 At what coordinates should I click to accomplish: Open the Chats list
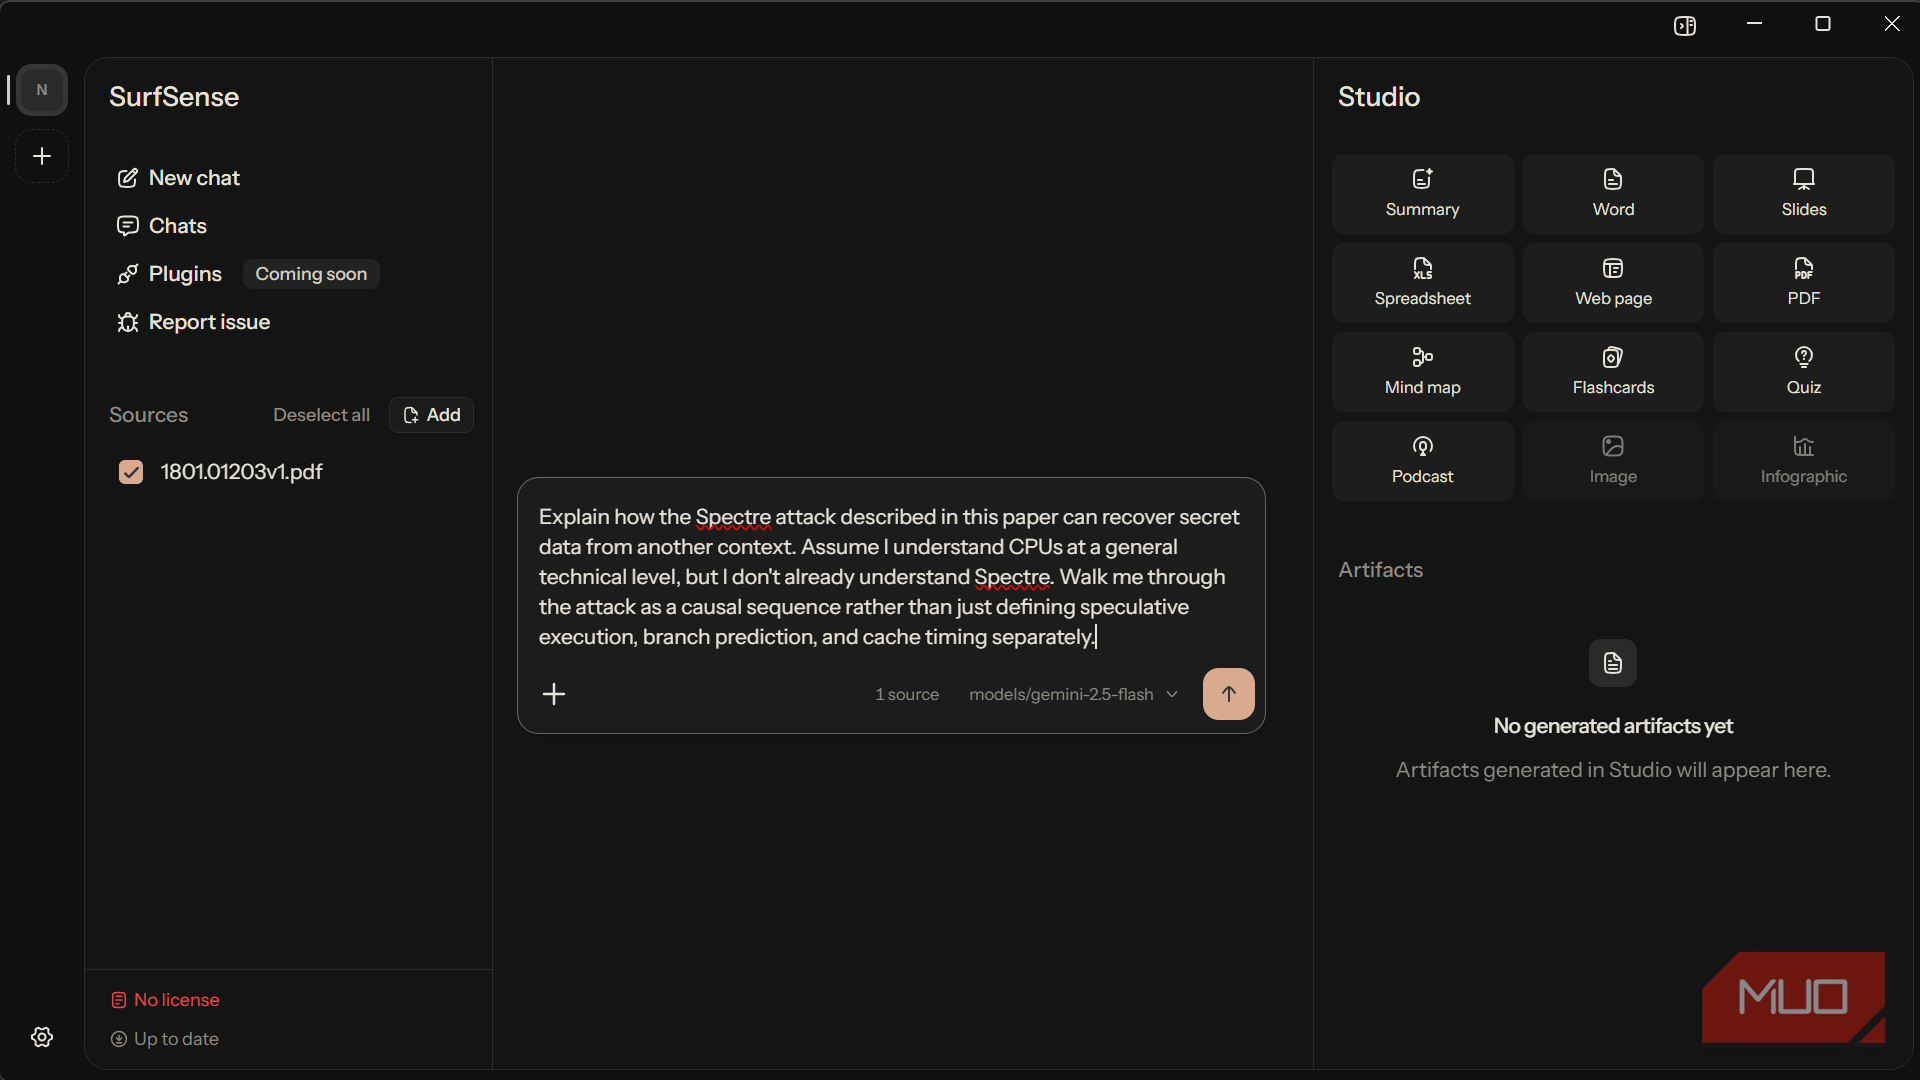162,226
